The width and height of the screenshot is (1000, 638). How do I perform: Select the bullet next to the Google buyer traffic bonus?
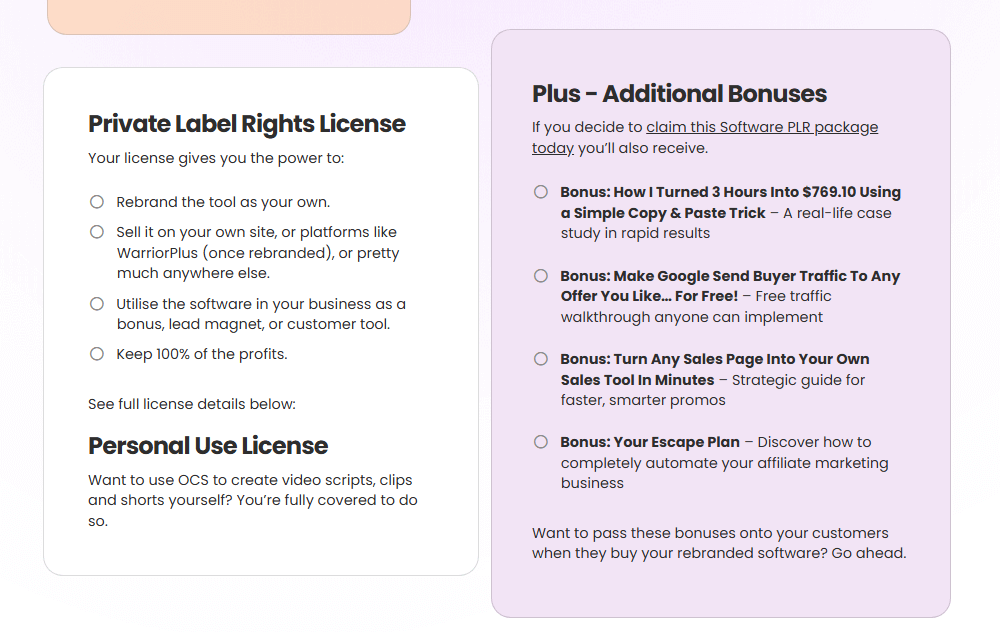click(x=541, y=276)
